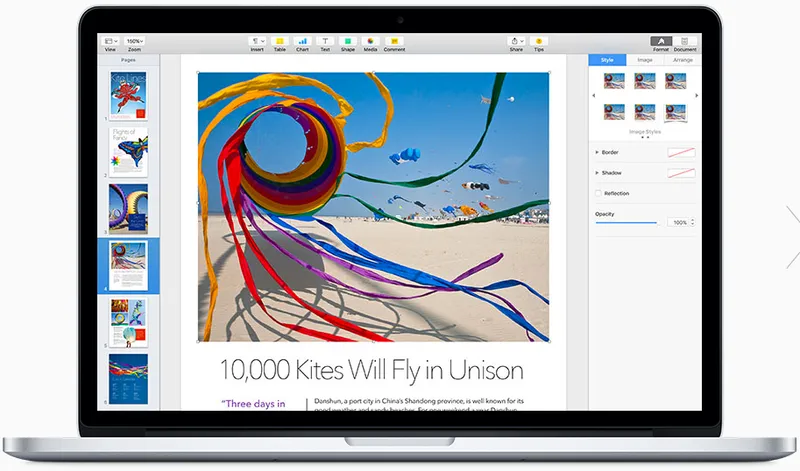
Task: Apply the third image style, top row
Action: pyautogui.click(x=676, y=81)
